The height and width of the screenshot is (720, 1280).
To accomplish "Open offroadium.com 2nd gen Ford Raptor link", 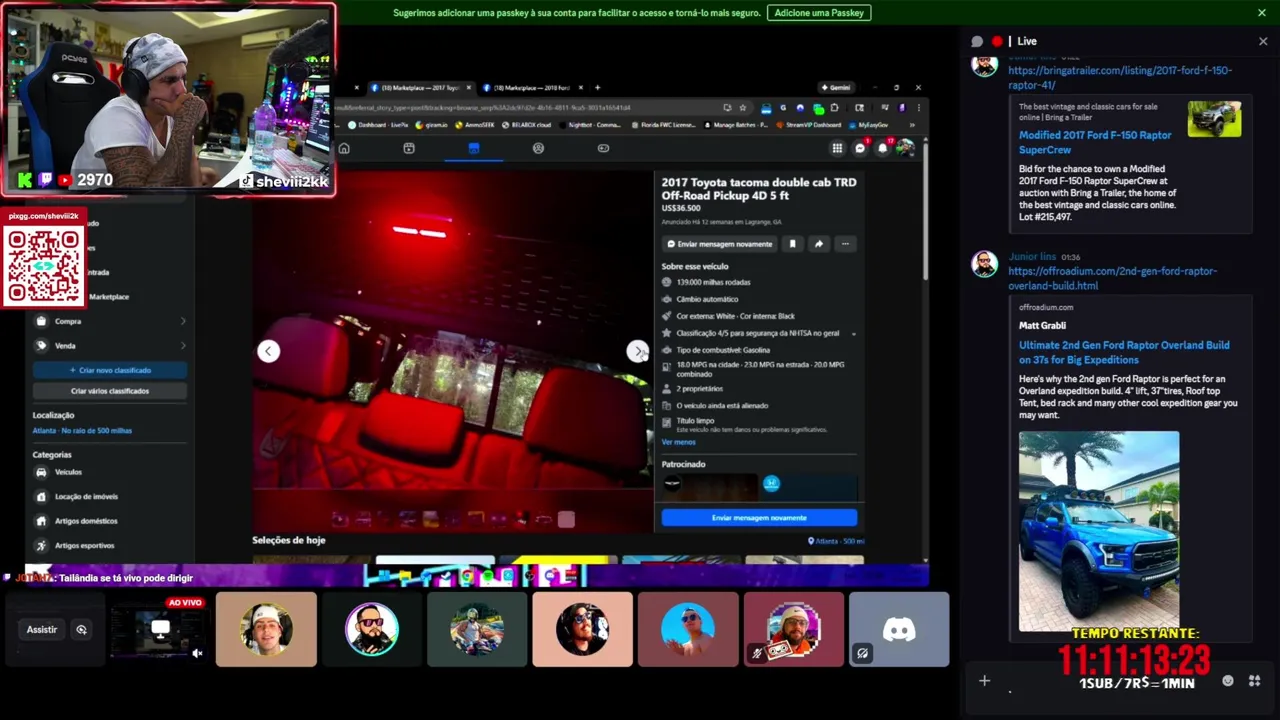I will (1112, 278).
